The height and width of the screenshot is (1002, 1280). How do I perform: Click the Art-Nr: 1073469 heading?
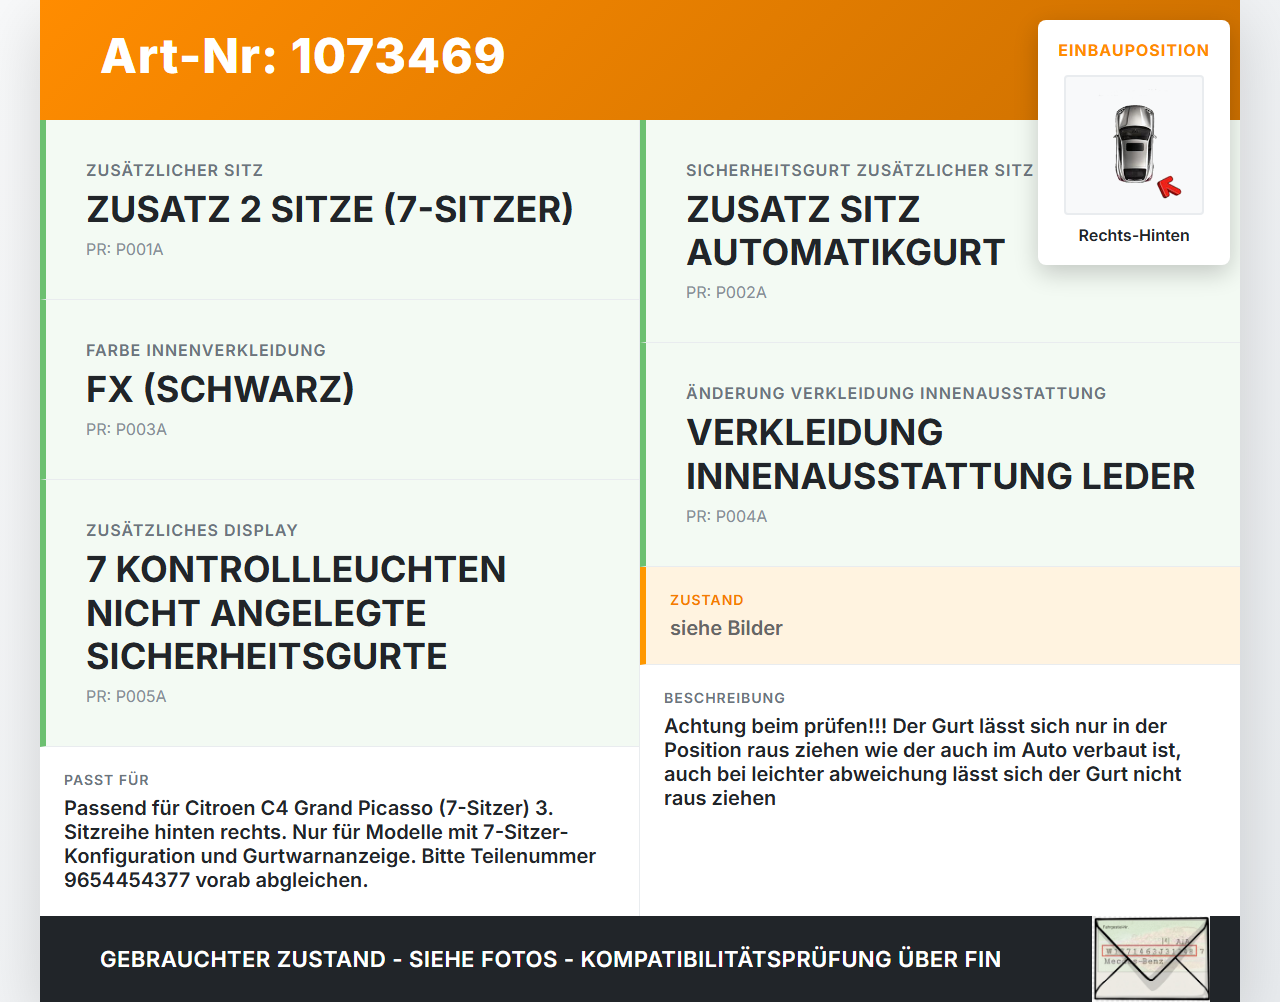pos(303,56)
